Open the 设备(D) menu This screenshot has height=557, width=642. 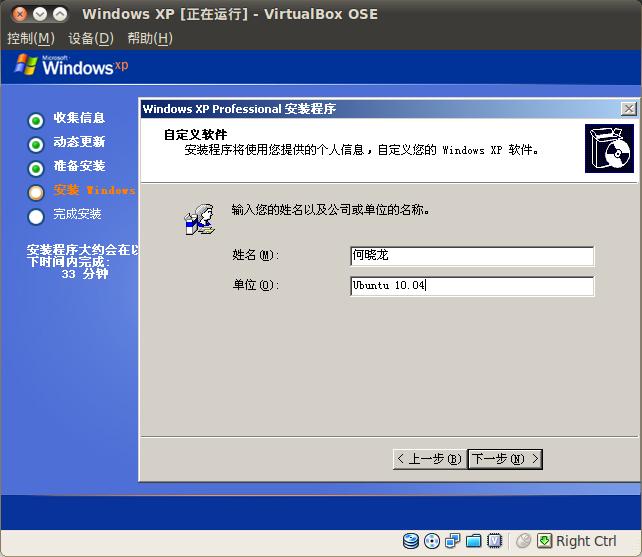(x=91, y=38)
